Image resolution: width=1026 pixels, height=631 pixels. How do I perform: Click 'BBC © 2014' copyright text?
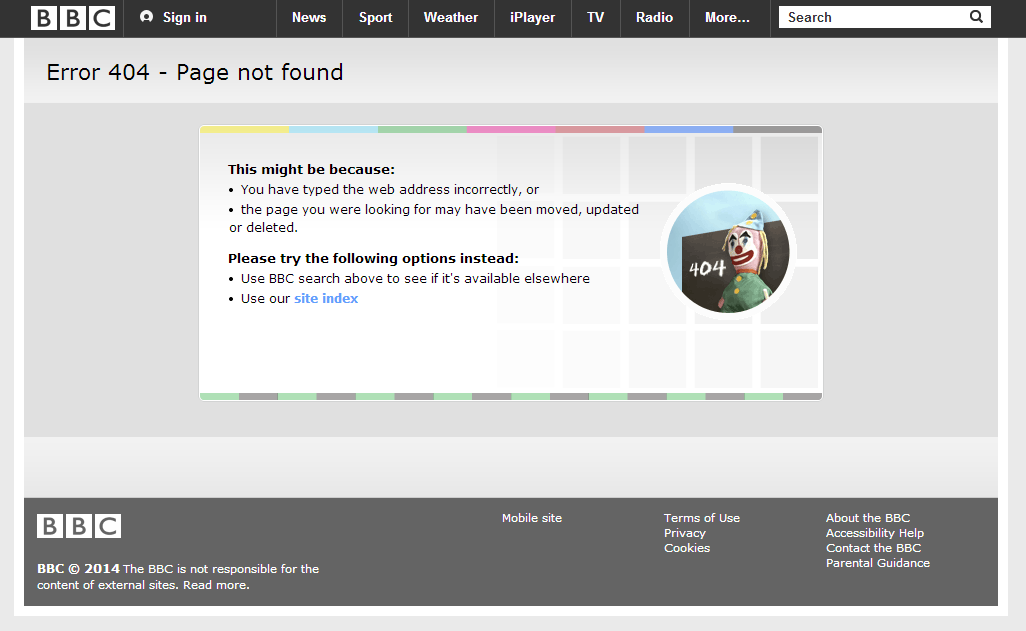(79, 569)
